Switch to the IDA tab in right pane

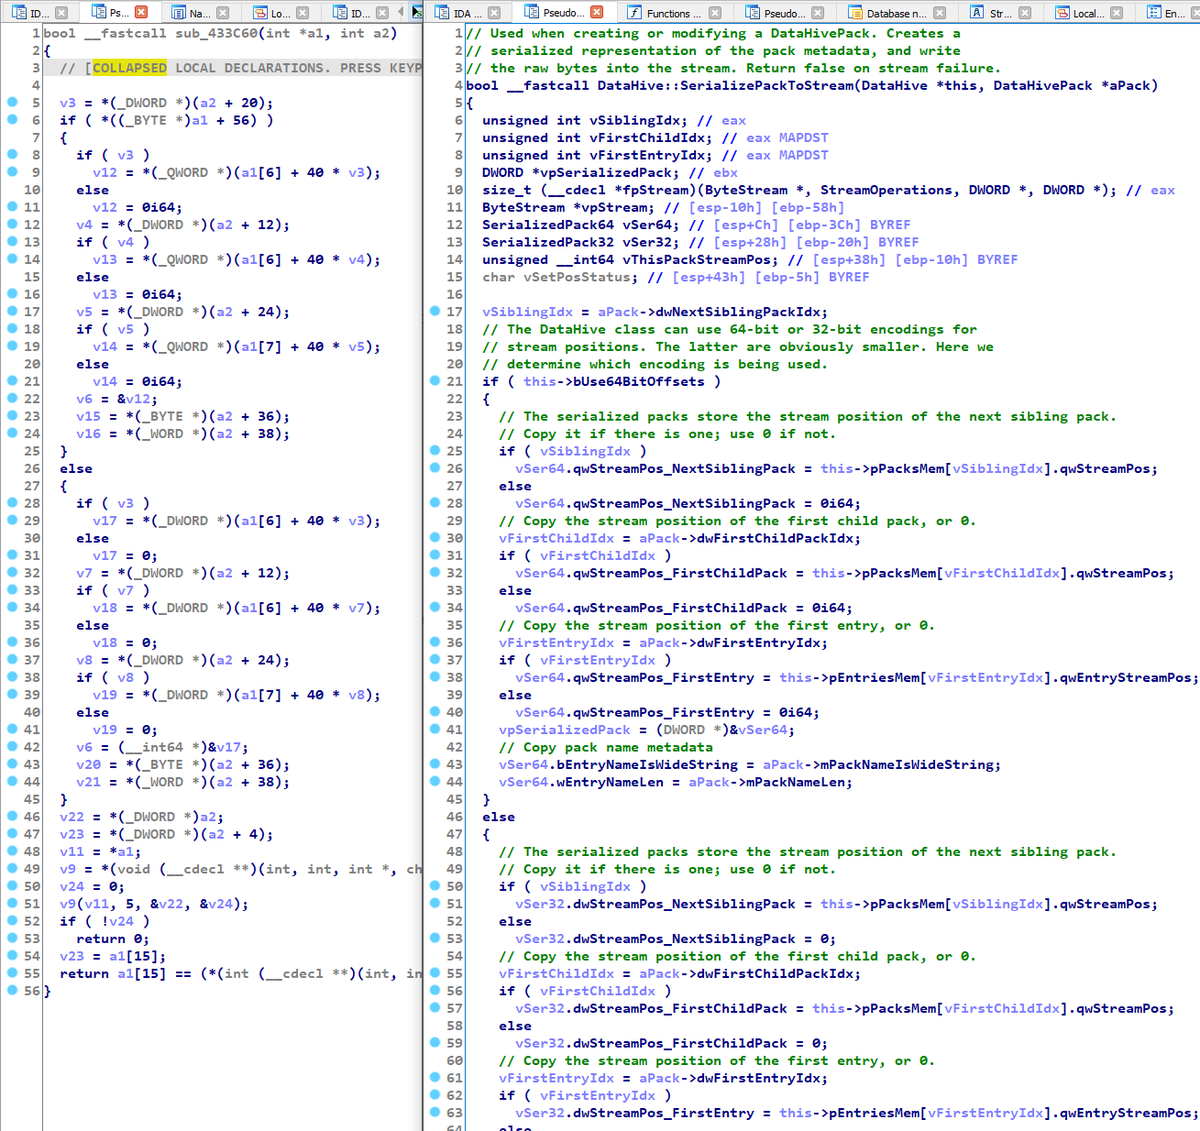point(463,13)
